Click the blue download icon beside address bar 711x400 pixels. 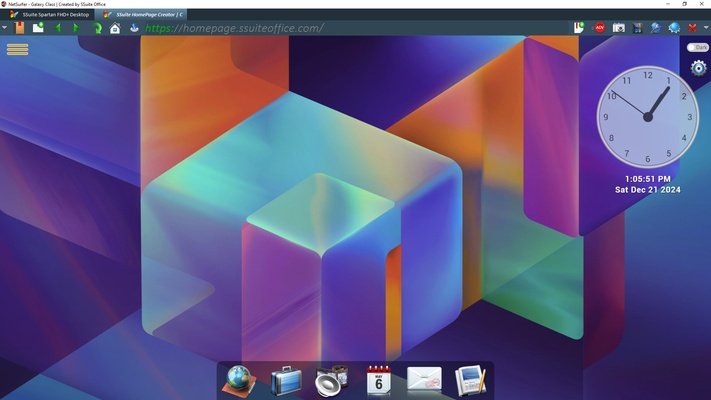[134, 28]
